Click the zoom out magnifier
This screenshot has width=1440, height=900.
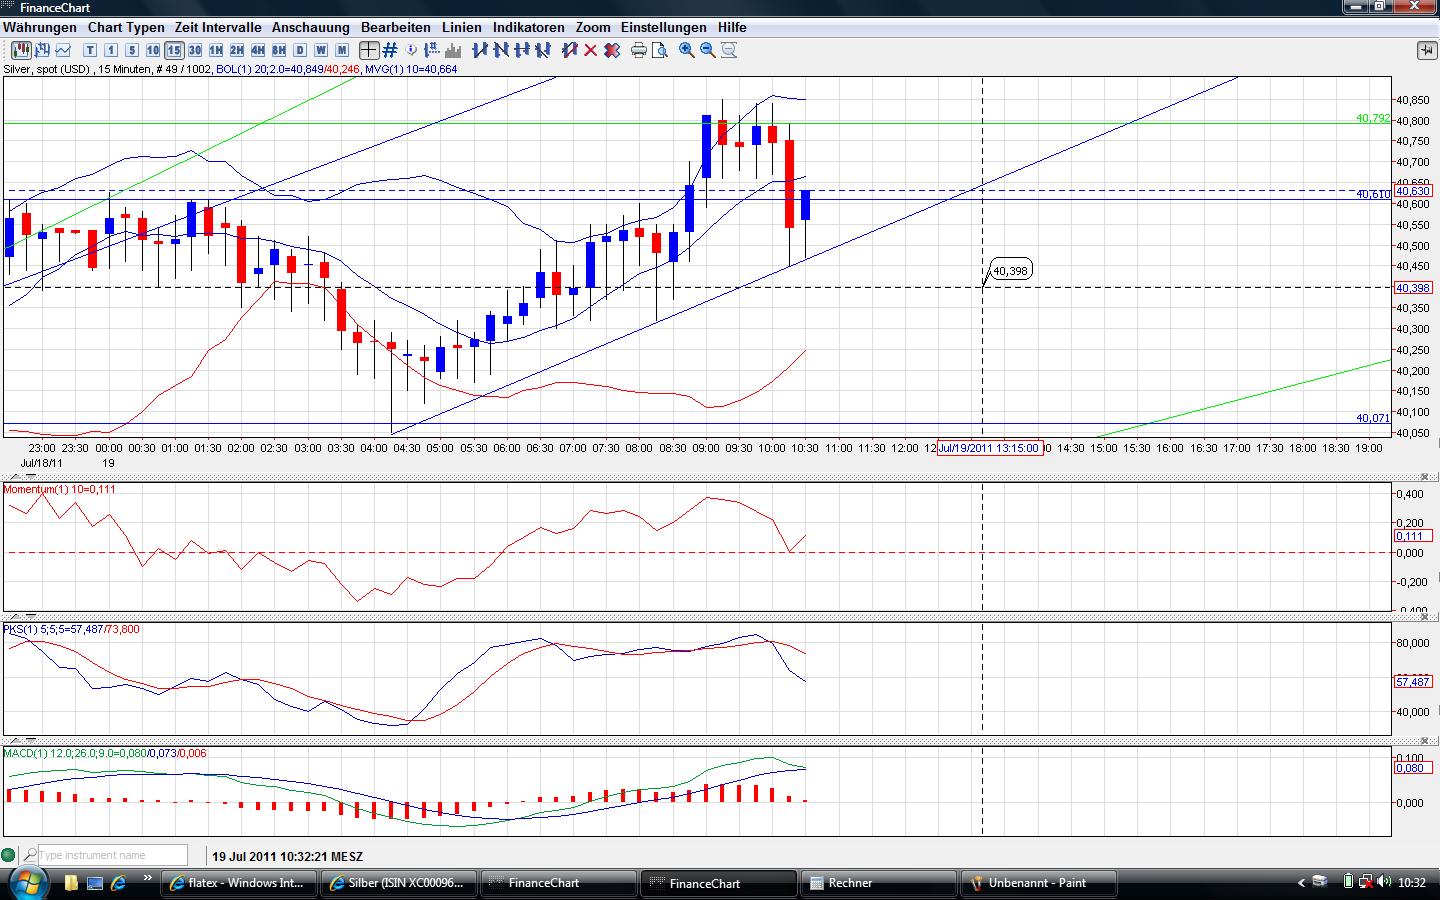708,50
